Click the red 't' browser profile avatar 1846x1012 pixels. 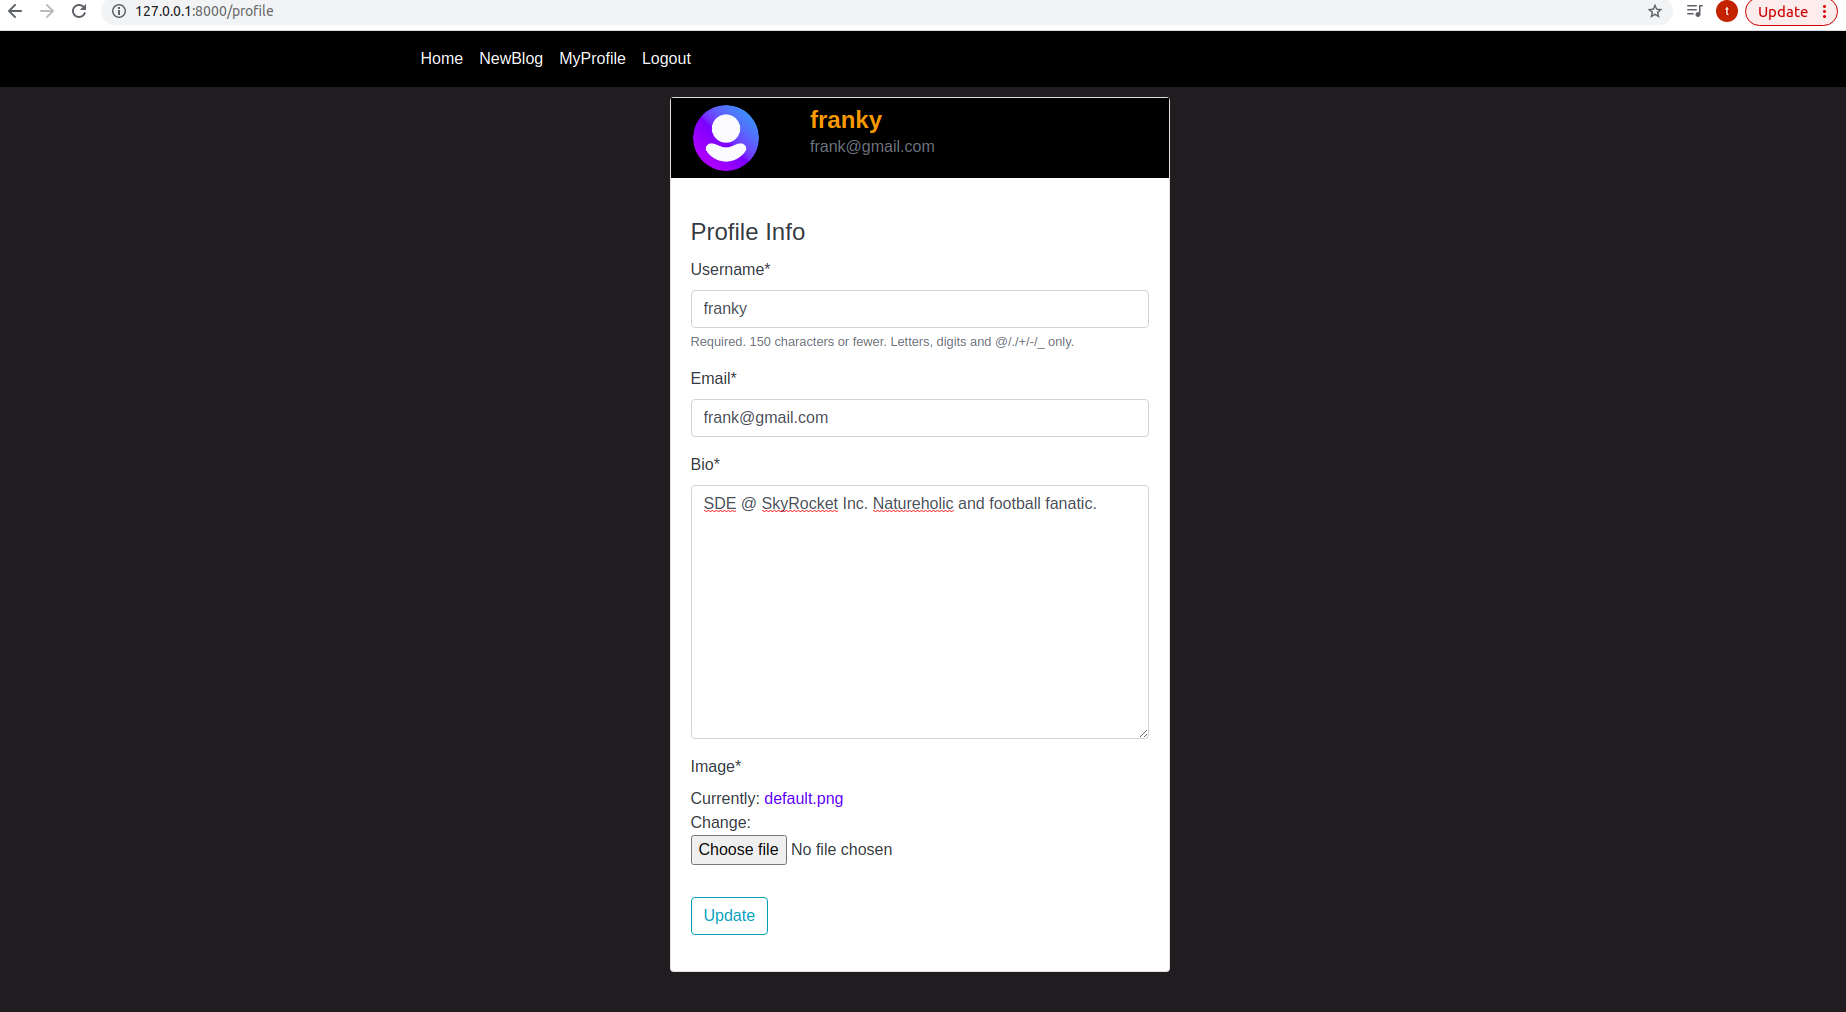(1726, 11)
